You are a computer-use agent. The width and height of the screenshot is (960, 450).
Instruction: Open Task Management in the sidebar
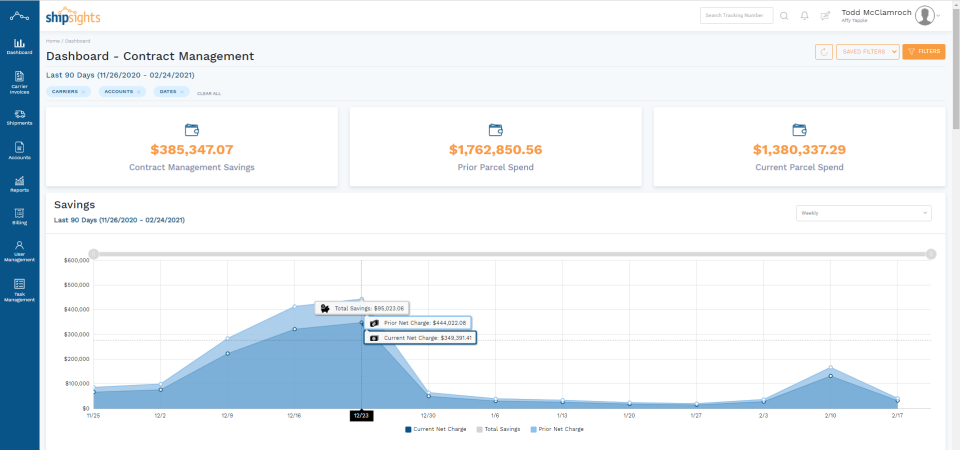20,291
